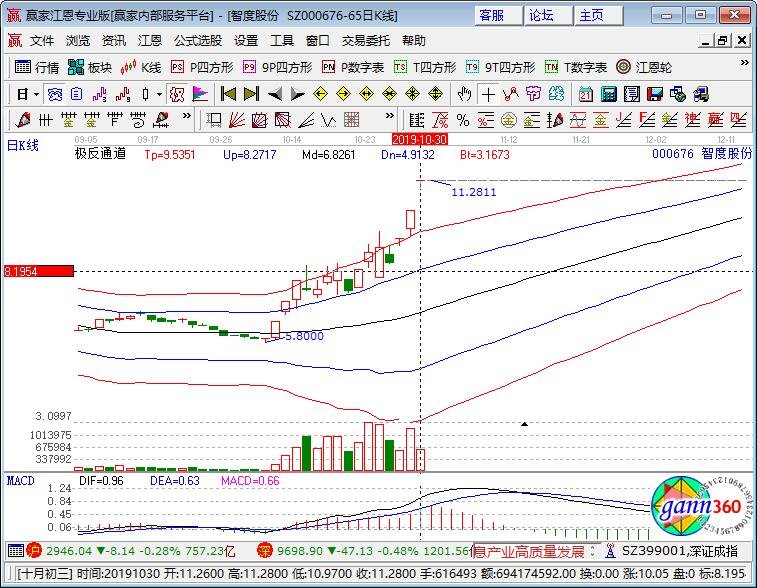Image resolution: width=757 pixels, height=588 pixels.
Task: Select the 3-step staircase line icon
Action: (99, 94)
